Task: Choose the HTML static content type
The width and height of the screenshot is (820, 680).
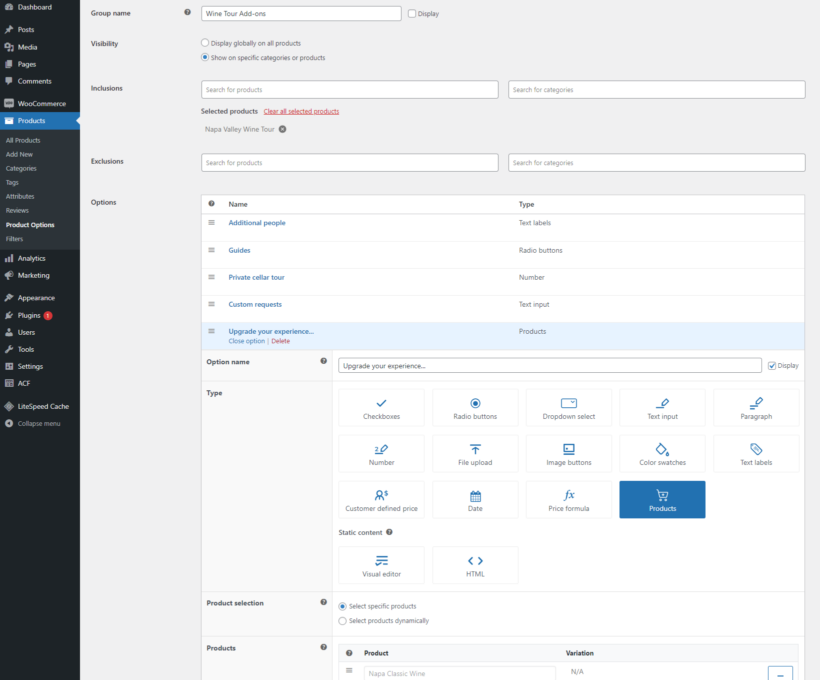Action: pyautogui.click(x=475, y=564)
